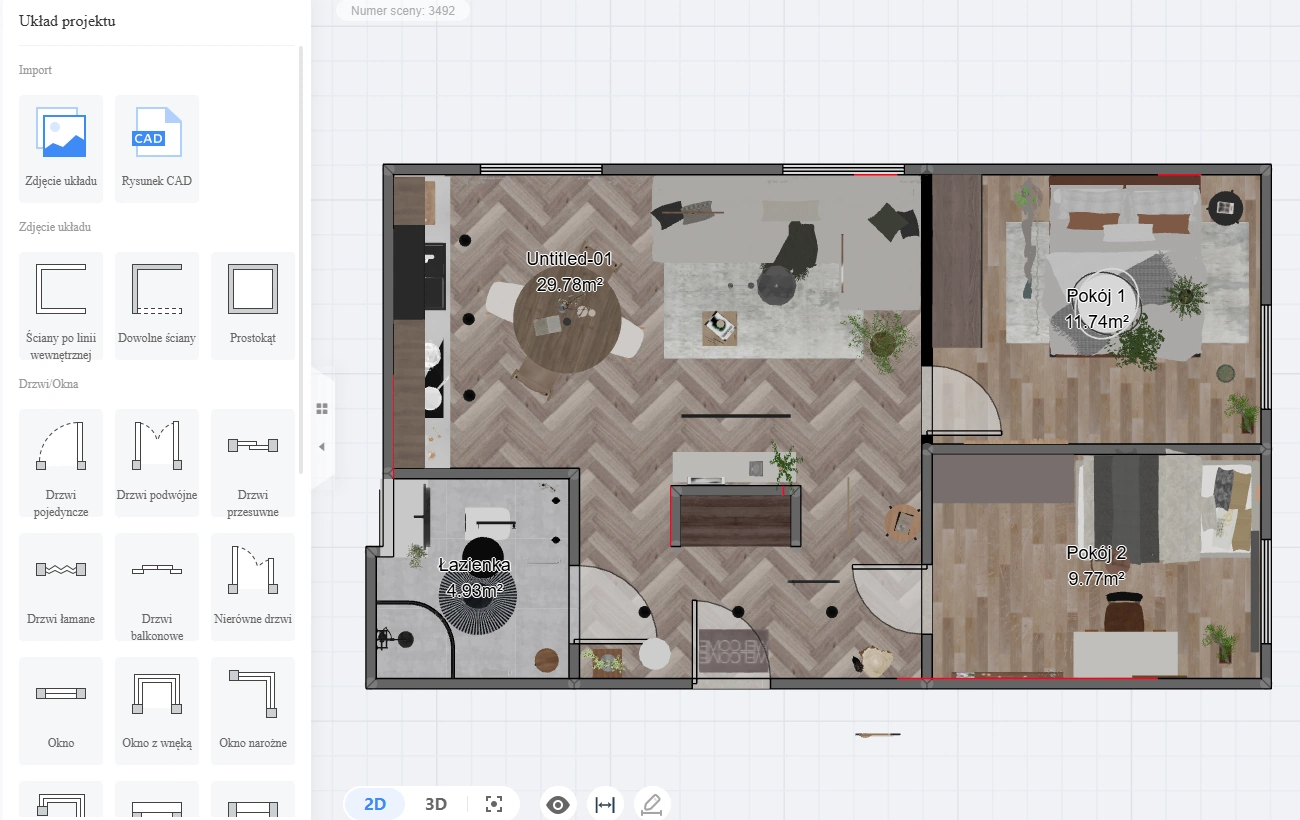The image size is (1300, 820).
Task: Select the Zdjęcie układu import icon
Action: 61,135
